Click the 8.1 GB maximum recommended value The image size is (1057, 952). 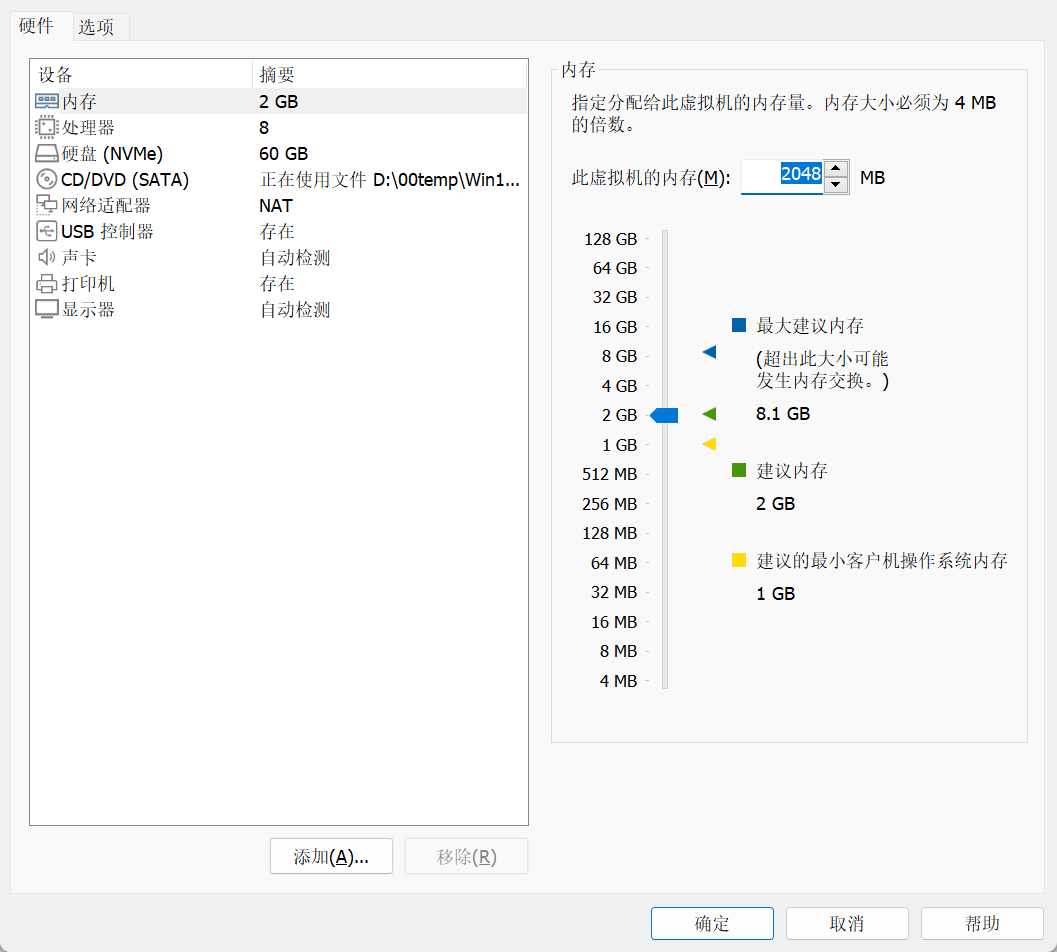pos(783,413)
